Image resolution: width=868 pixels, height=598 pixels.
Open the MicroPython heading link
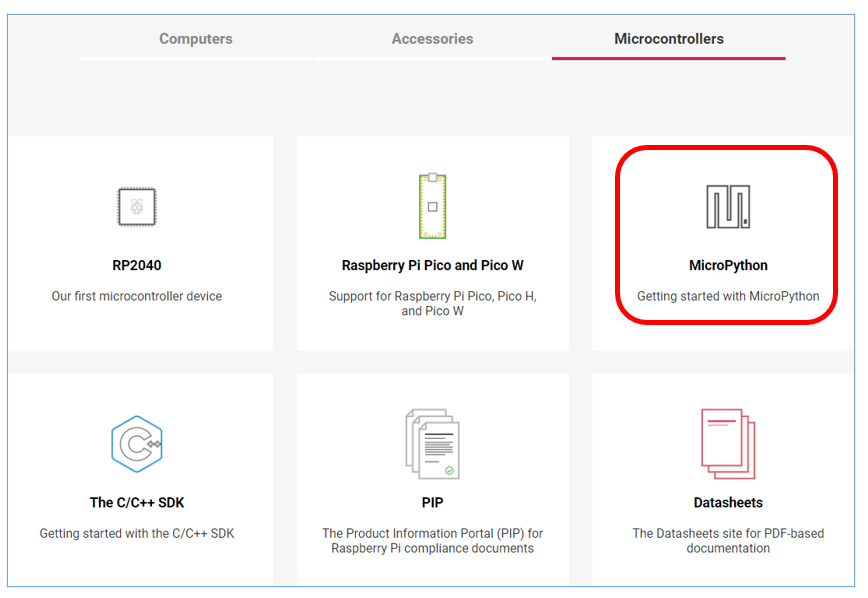[x=728, y=265]
